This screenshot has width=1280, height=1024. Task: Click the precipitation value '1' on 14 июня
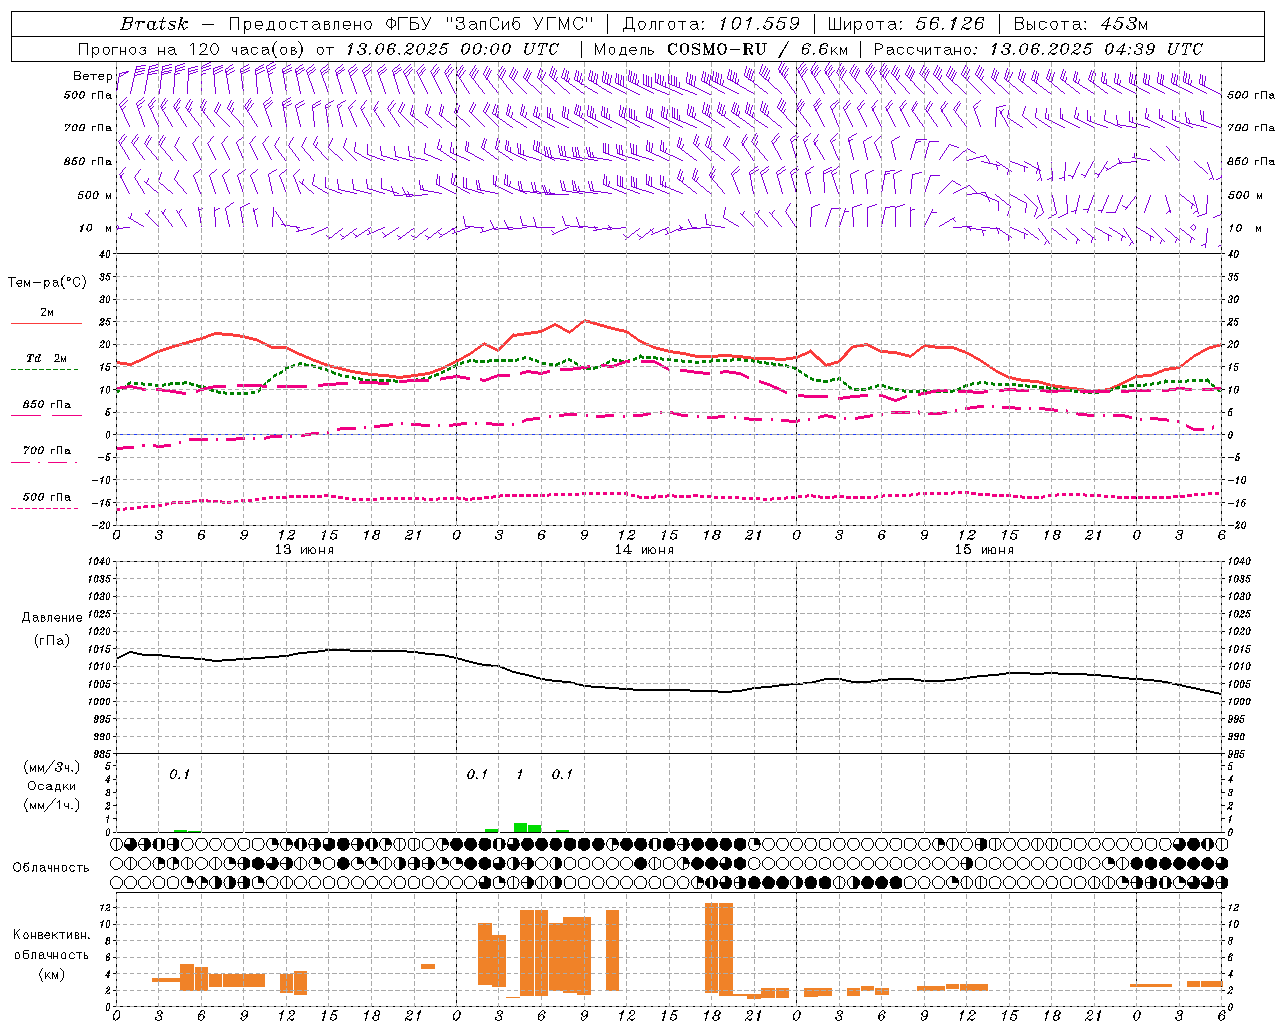520,775
